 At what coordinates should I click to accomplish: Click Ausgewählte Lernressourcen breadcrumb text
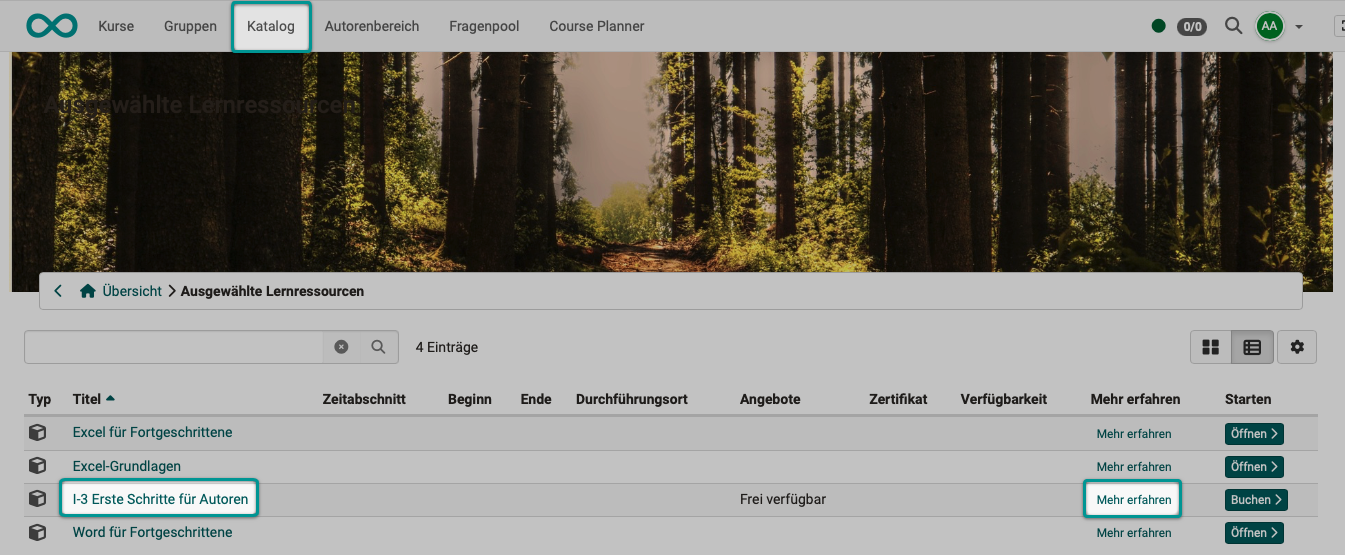pos(272,291)
